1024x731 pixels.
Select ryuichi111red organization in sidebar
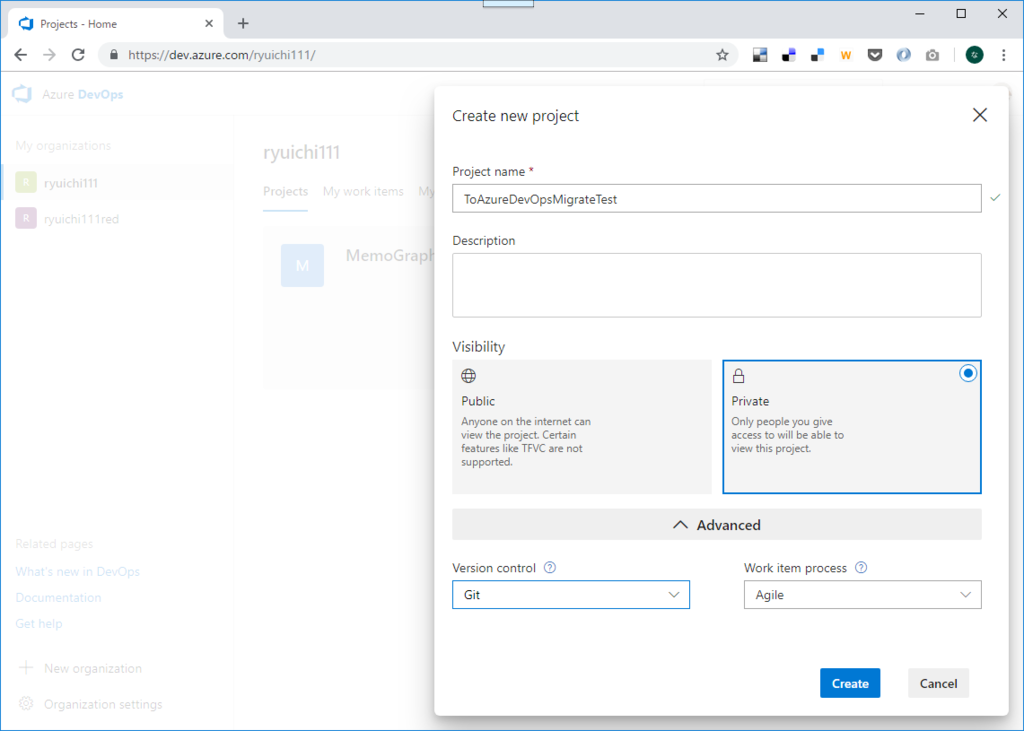coord(118,219)
